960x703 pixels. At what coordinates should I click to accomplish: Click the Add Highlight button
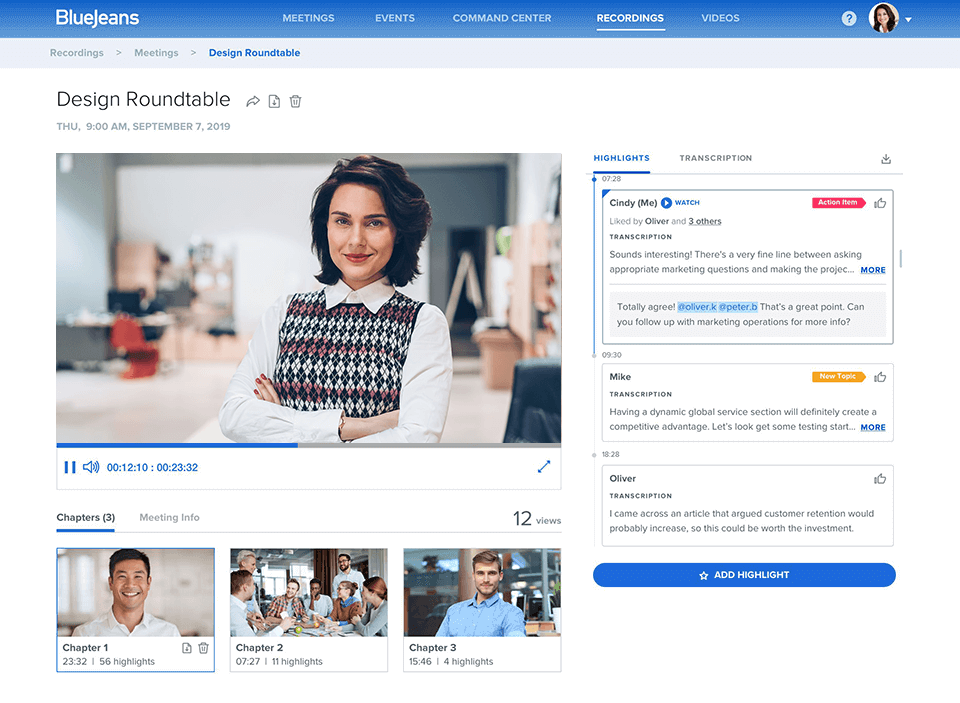pos(744,575)
